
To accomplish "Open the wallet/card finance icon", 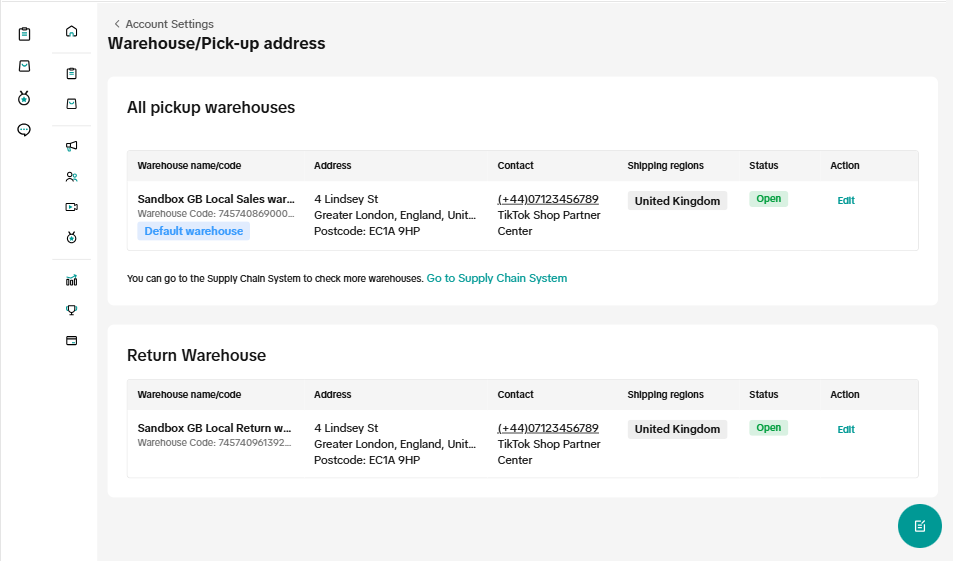I will pyautogui.click(x=71, y=340).
